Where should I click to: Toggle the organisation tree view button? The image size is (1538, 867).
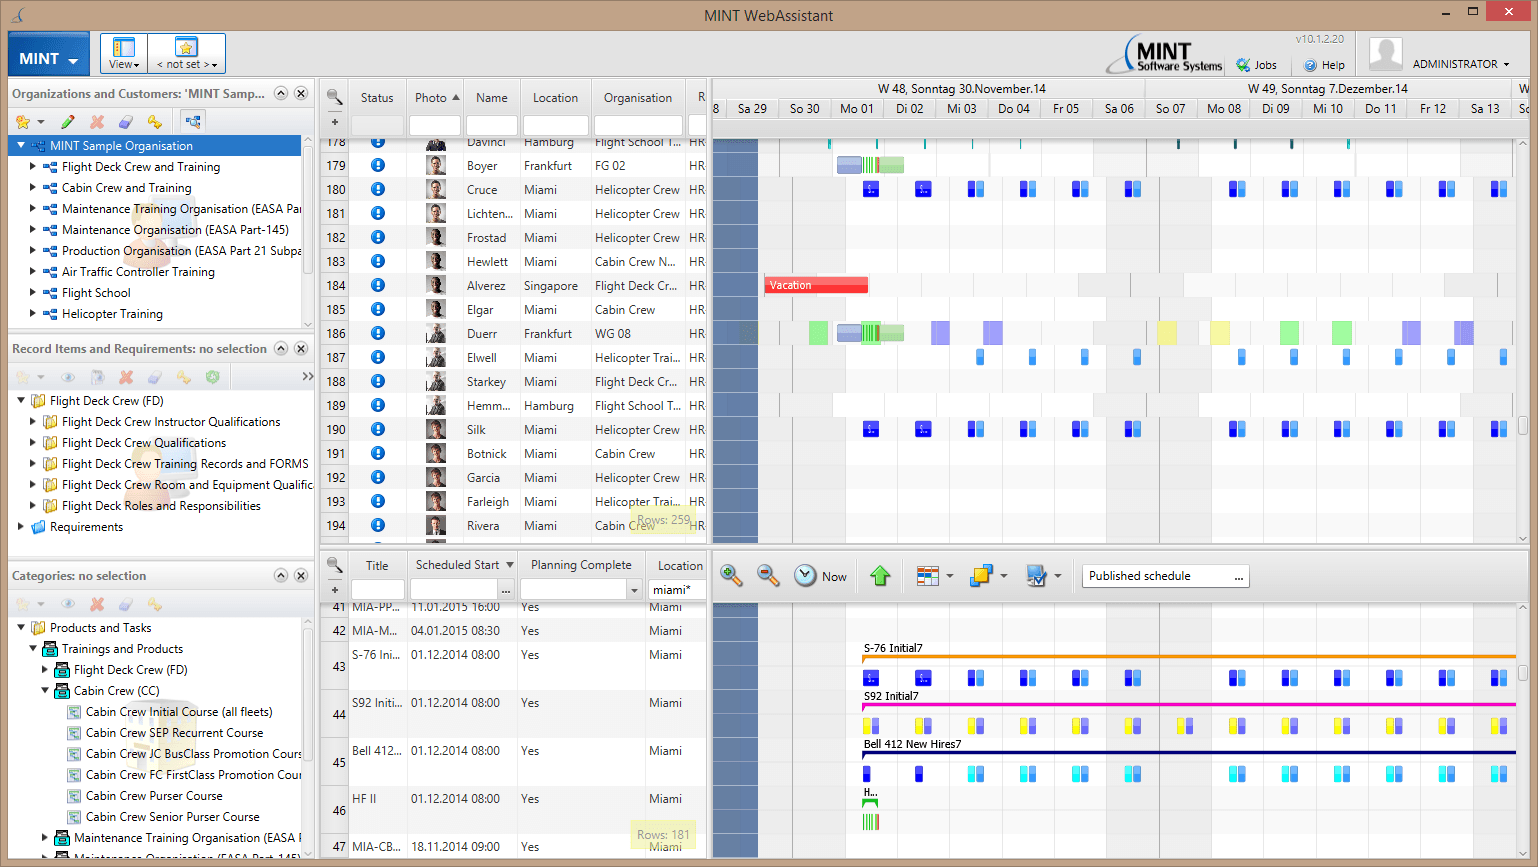click(x=193, y=122)
